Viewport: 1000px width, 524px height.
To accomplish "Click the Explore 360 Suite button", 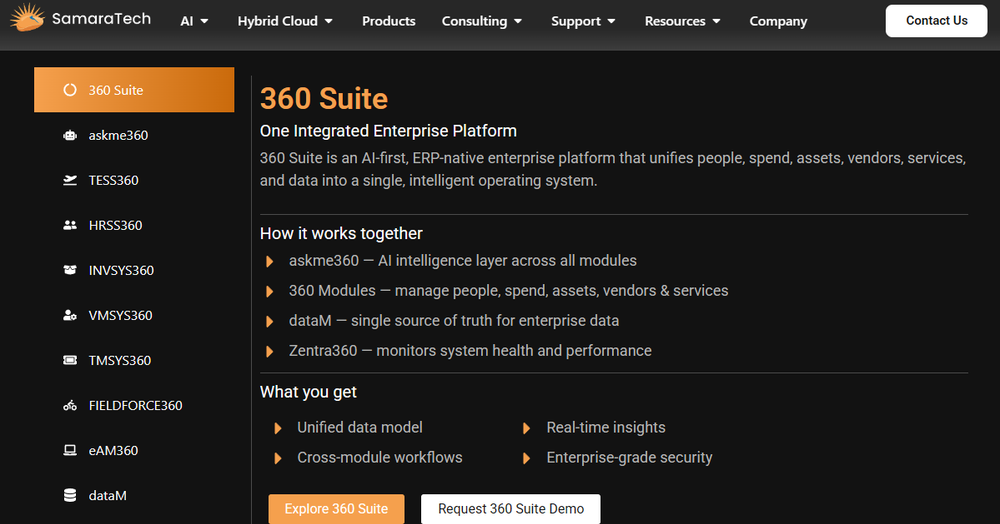I will click(336, 509).
